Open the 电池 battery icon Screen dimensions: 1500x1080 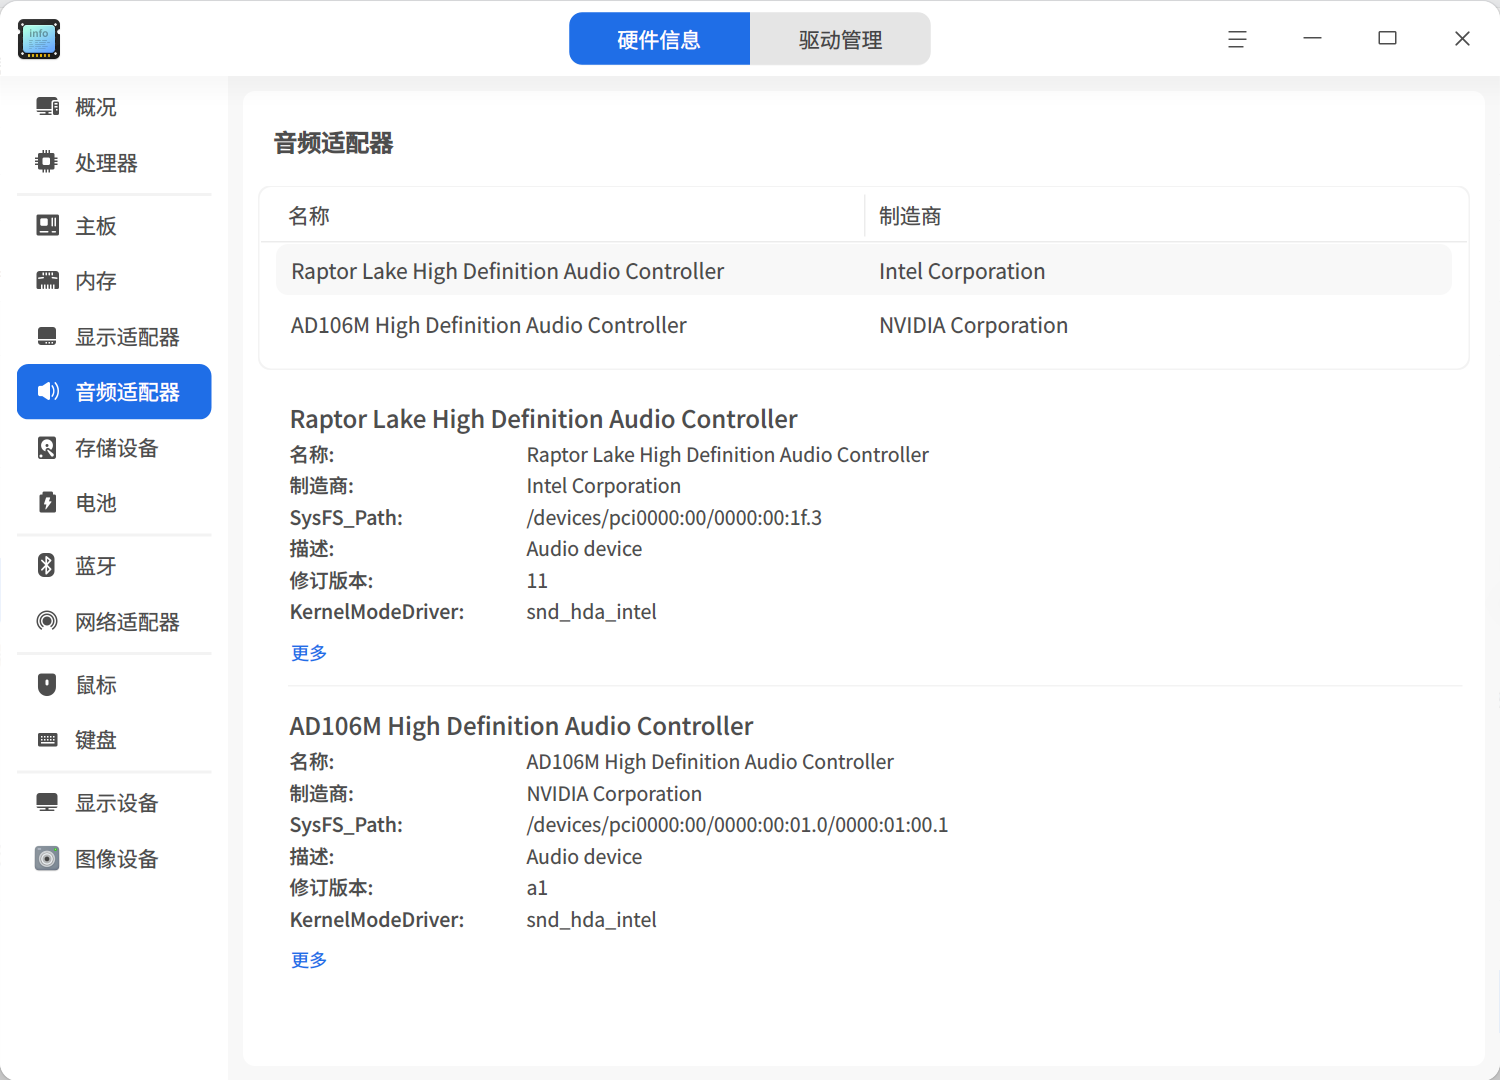coord(47,502)
